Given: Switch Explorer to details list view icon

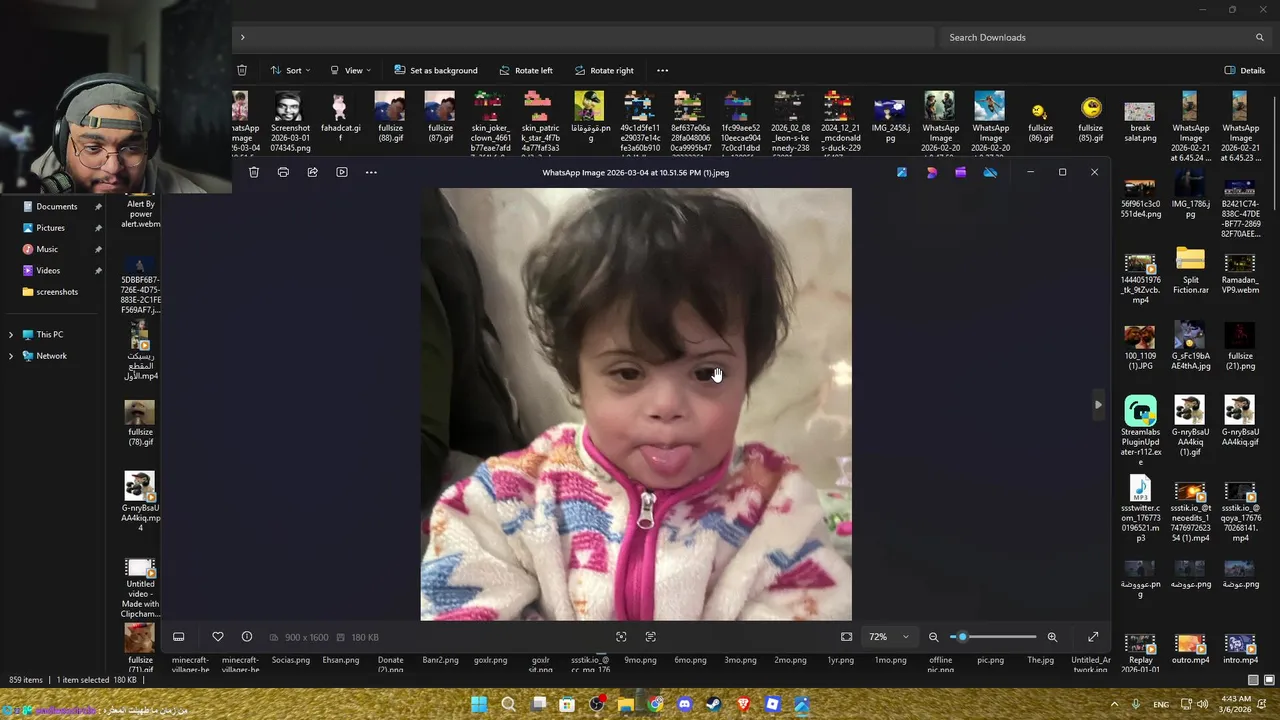Looking at the screenshot, I should 1253,680.
